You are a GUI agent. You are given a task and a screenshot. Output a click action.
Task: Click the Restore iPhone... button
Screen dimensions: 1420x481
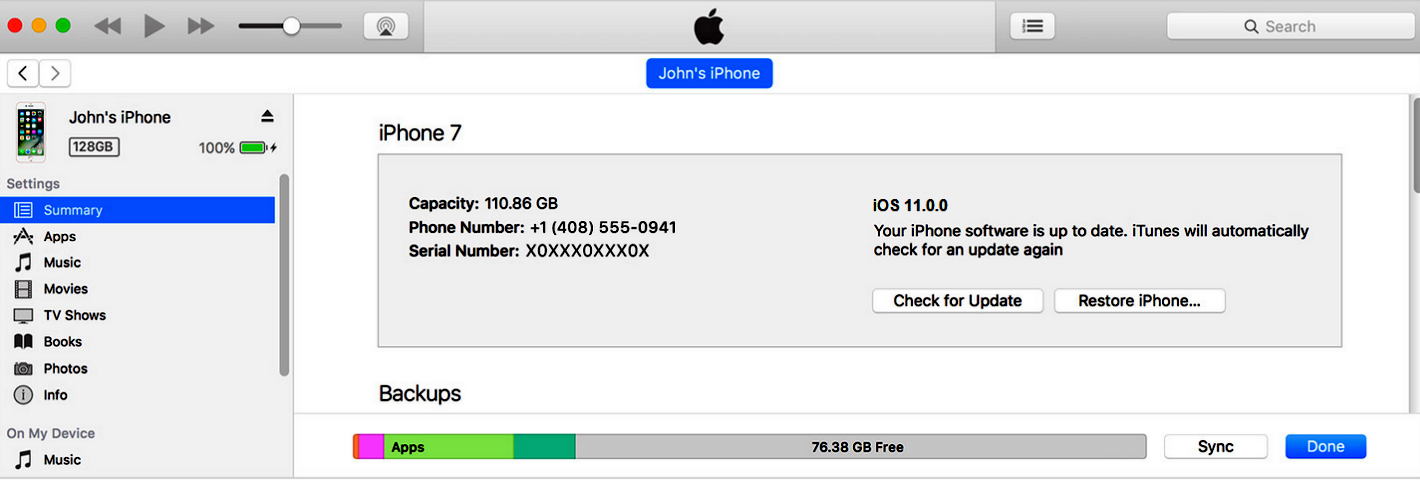tap(1139, 301)
